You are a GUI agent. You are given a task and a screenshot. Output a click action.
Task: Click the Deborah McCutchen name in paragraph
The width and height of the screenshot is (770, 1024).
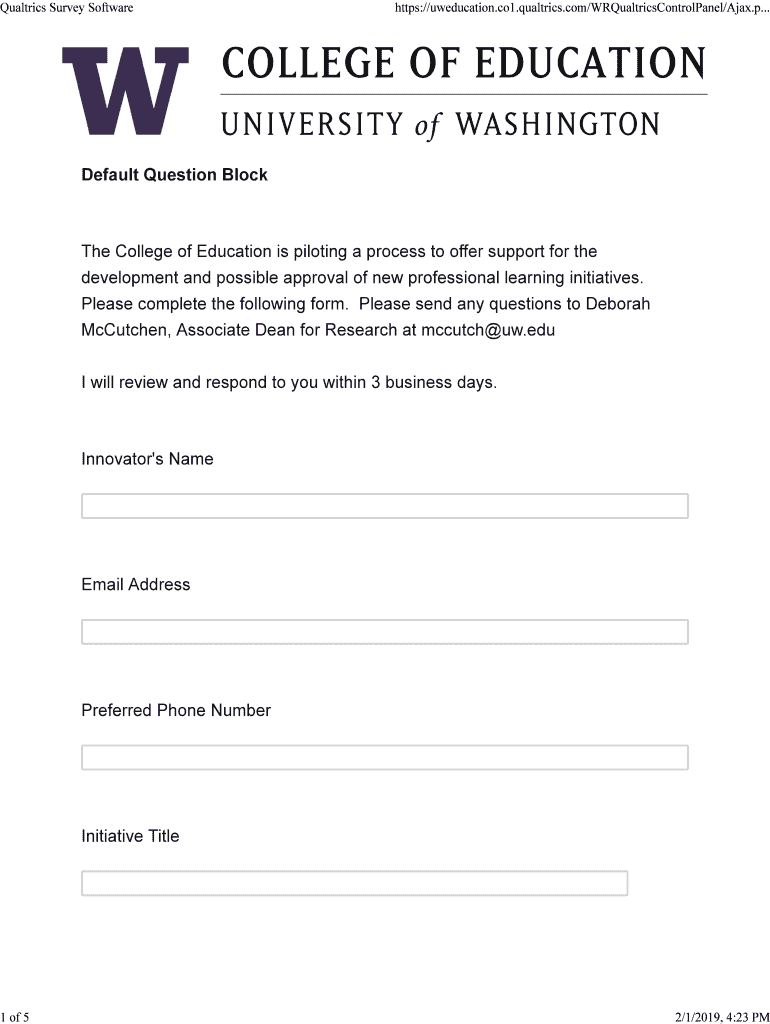(x=618, y=304)
